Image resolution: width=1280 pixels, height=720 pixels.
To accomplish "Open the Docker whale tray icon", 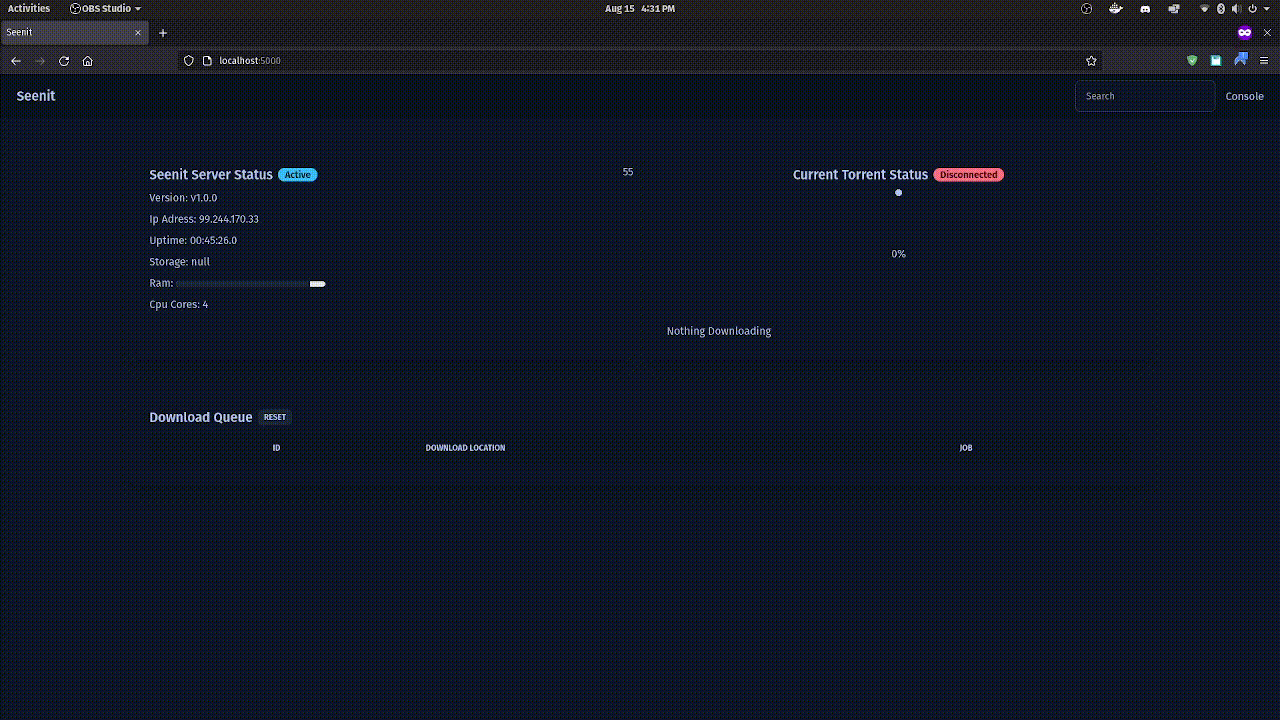I will pyautogui.click(x=1116, y=9).
